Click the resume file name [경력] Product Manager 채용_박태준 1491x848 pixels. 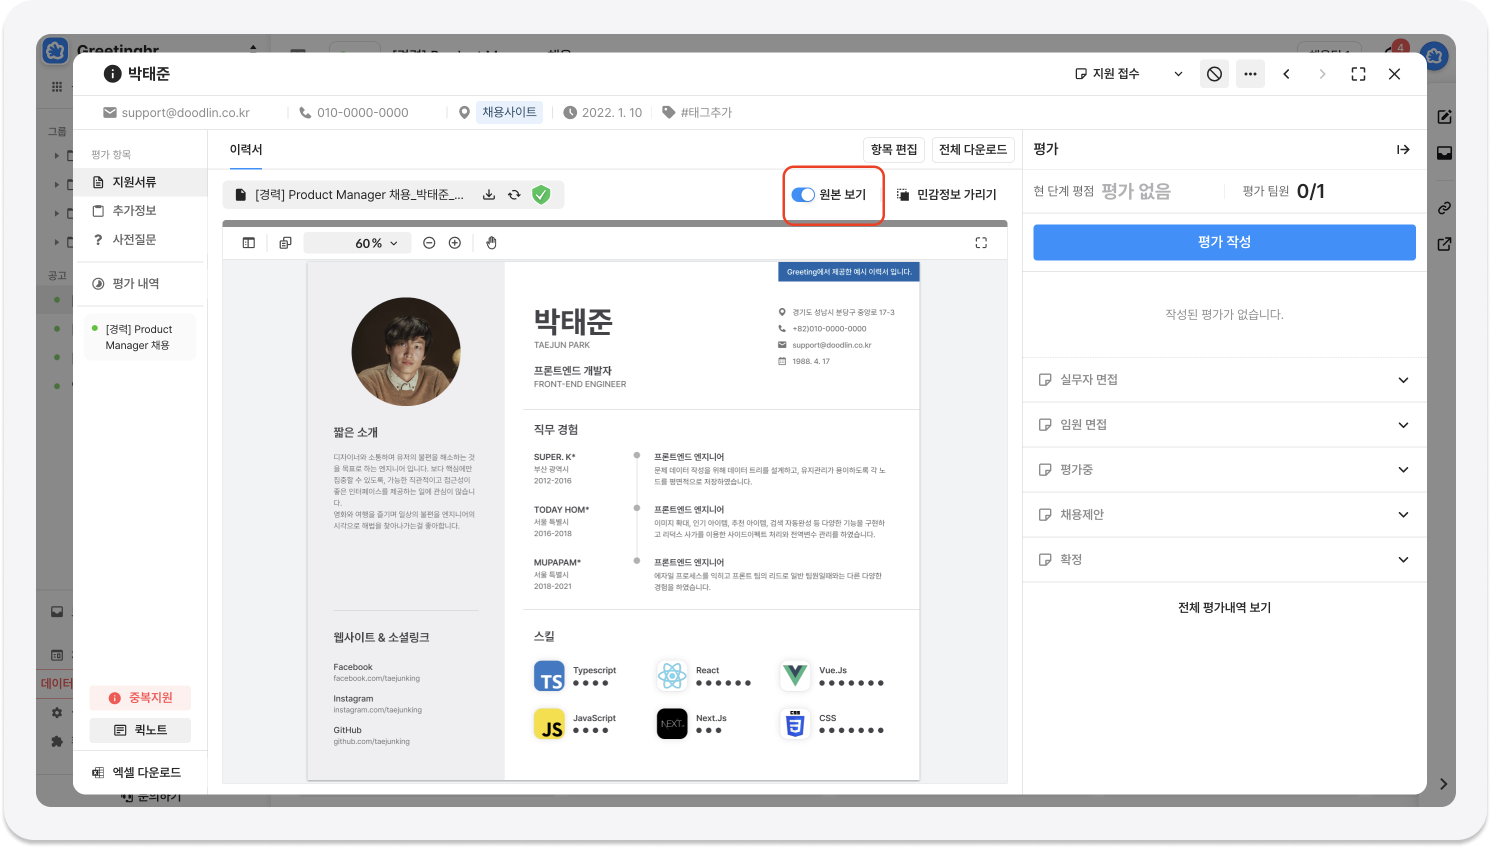click(359, 195)
